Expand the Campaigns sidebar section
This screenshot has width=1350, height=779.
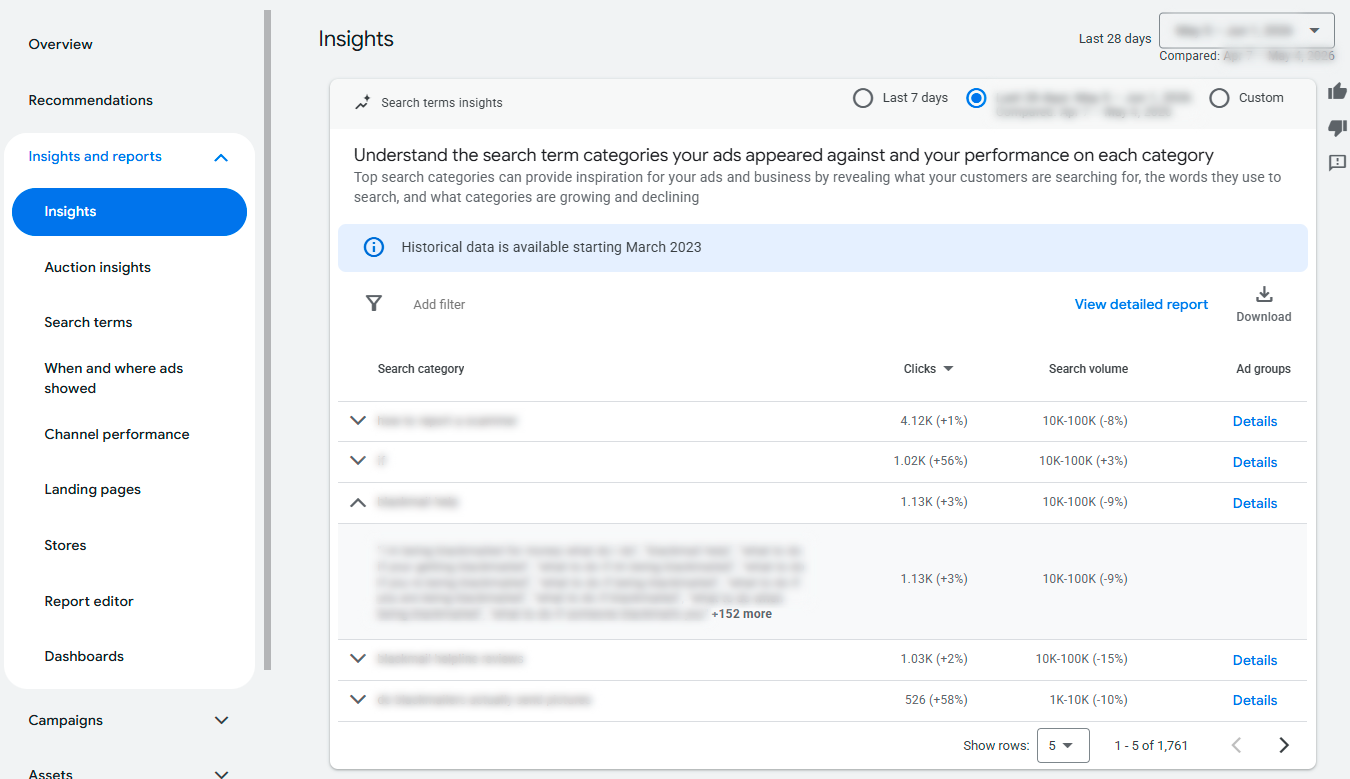click(222, 720)
